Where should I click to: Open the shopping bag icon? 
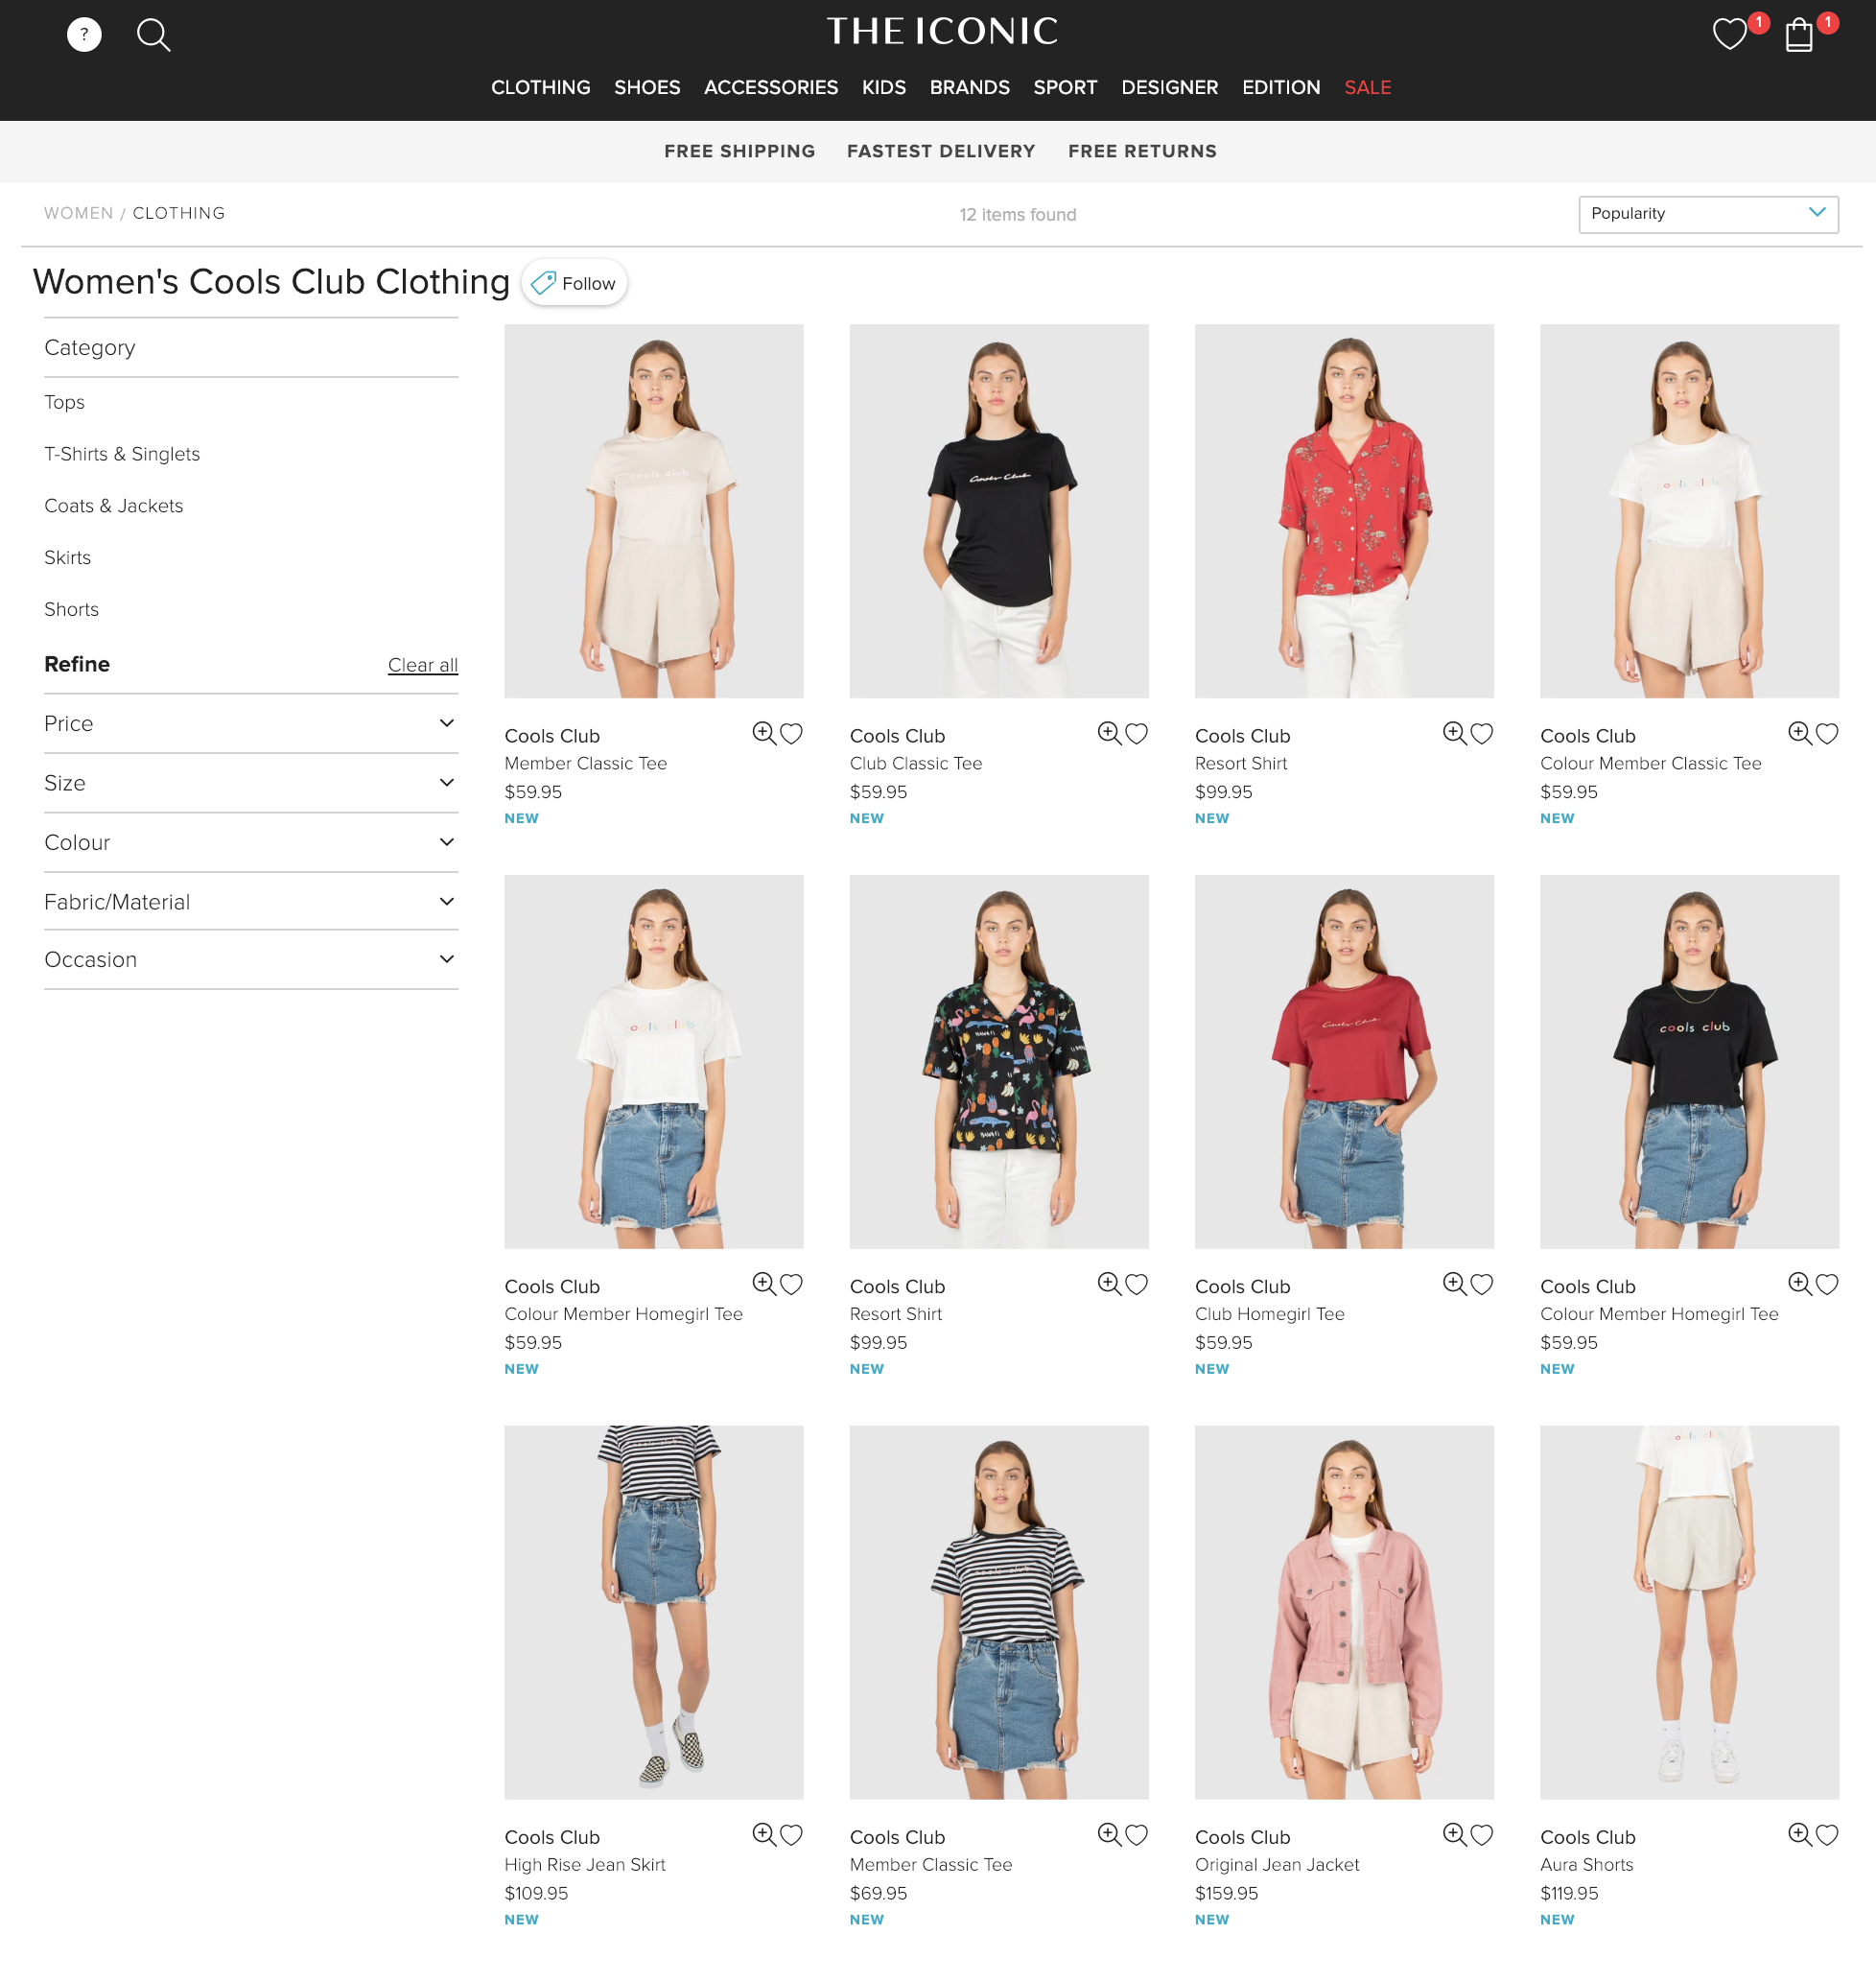coord(1799,35)
